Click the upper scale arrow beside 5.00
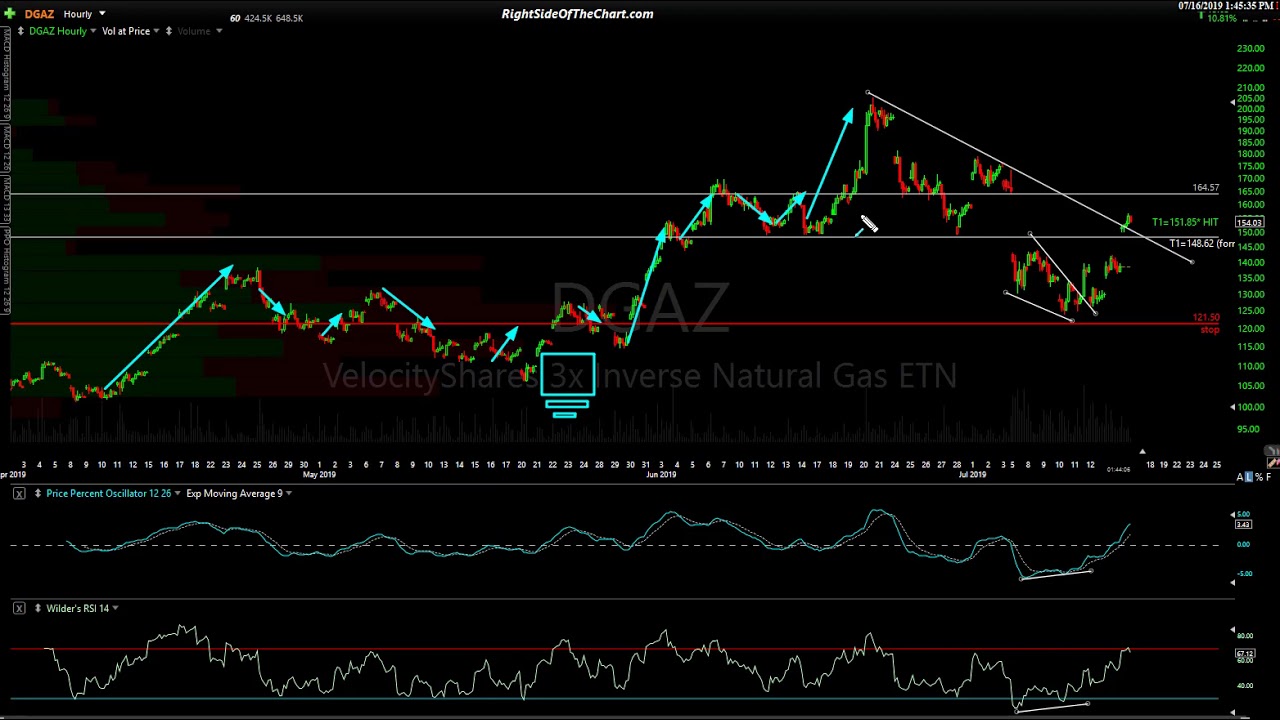The height and width of the screenshot is (720, 1280). click(1232, 514)
